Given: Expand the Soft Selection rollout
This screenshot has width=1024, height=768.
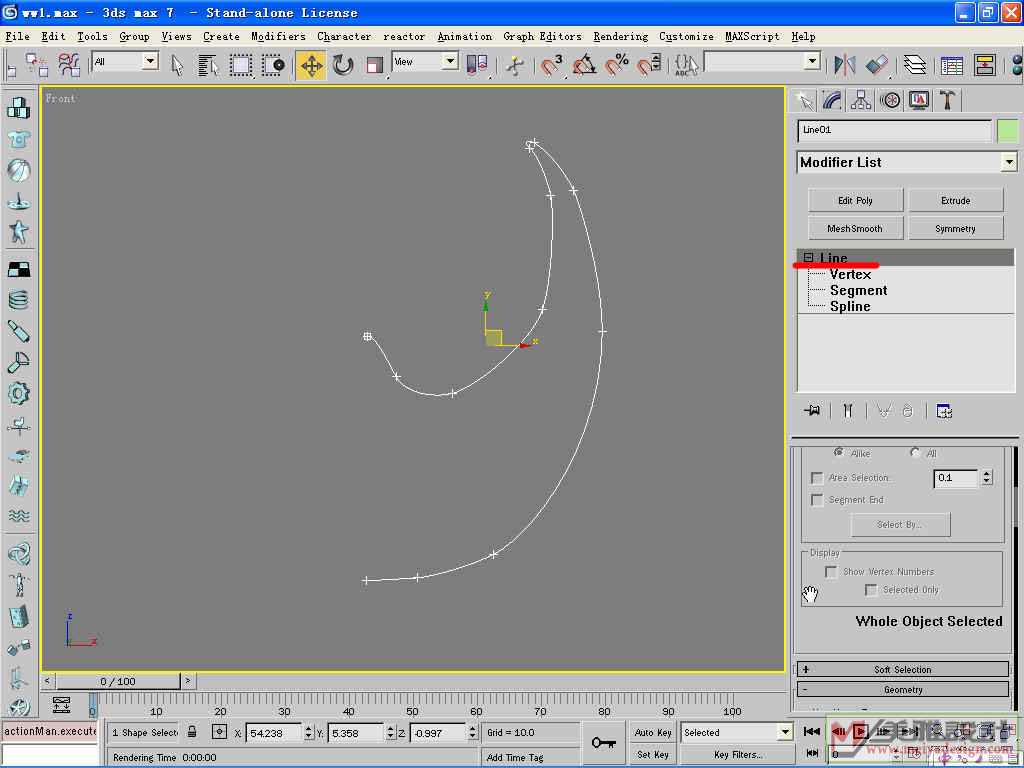Looking at the screenshot, I should coord(903,669).
